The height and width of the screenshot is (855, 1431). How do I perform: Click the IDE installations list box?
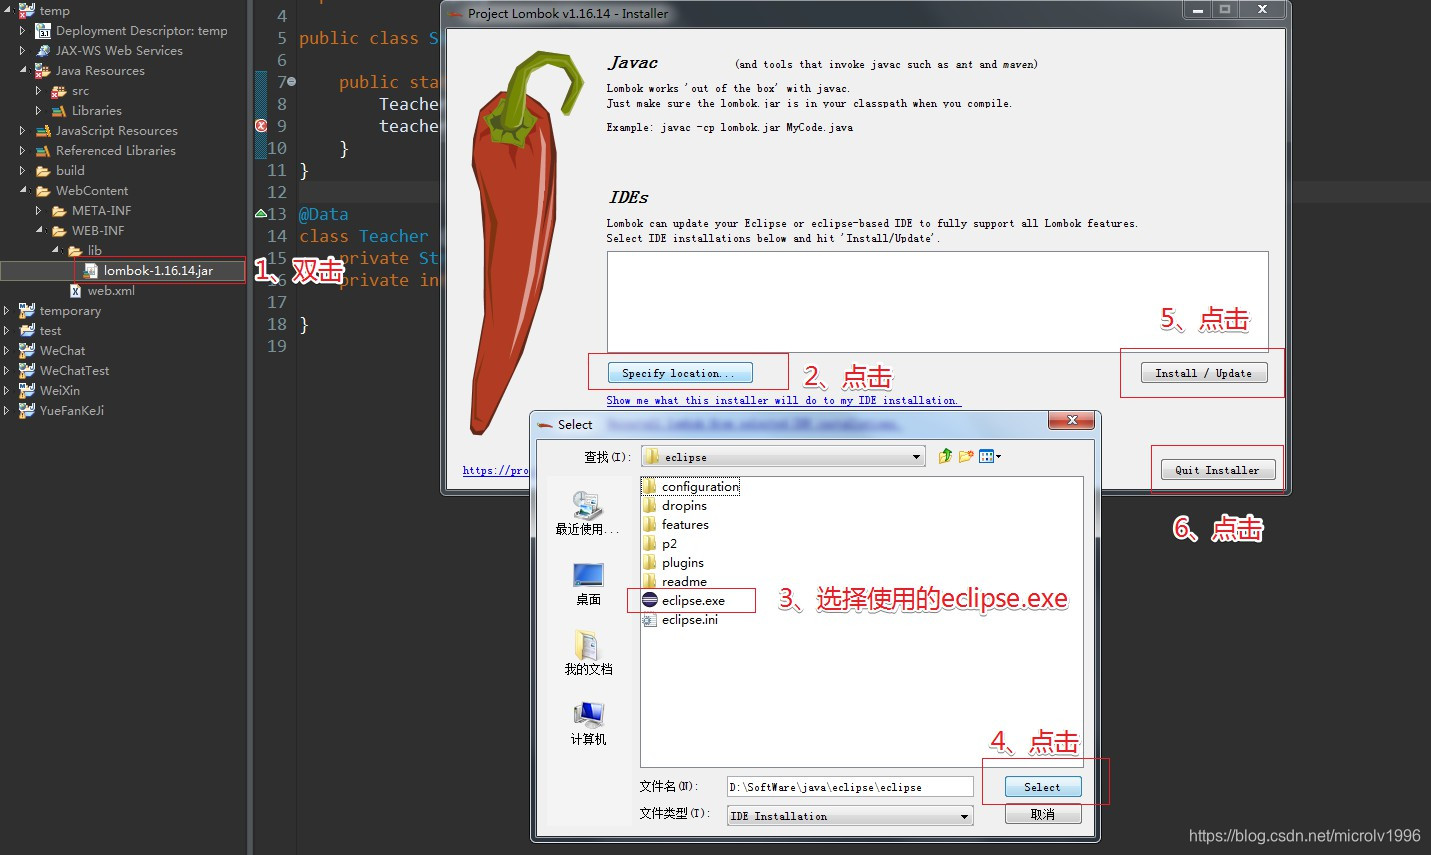click(937, 301)
